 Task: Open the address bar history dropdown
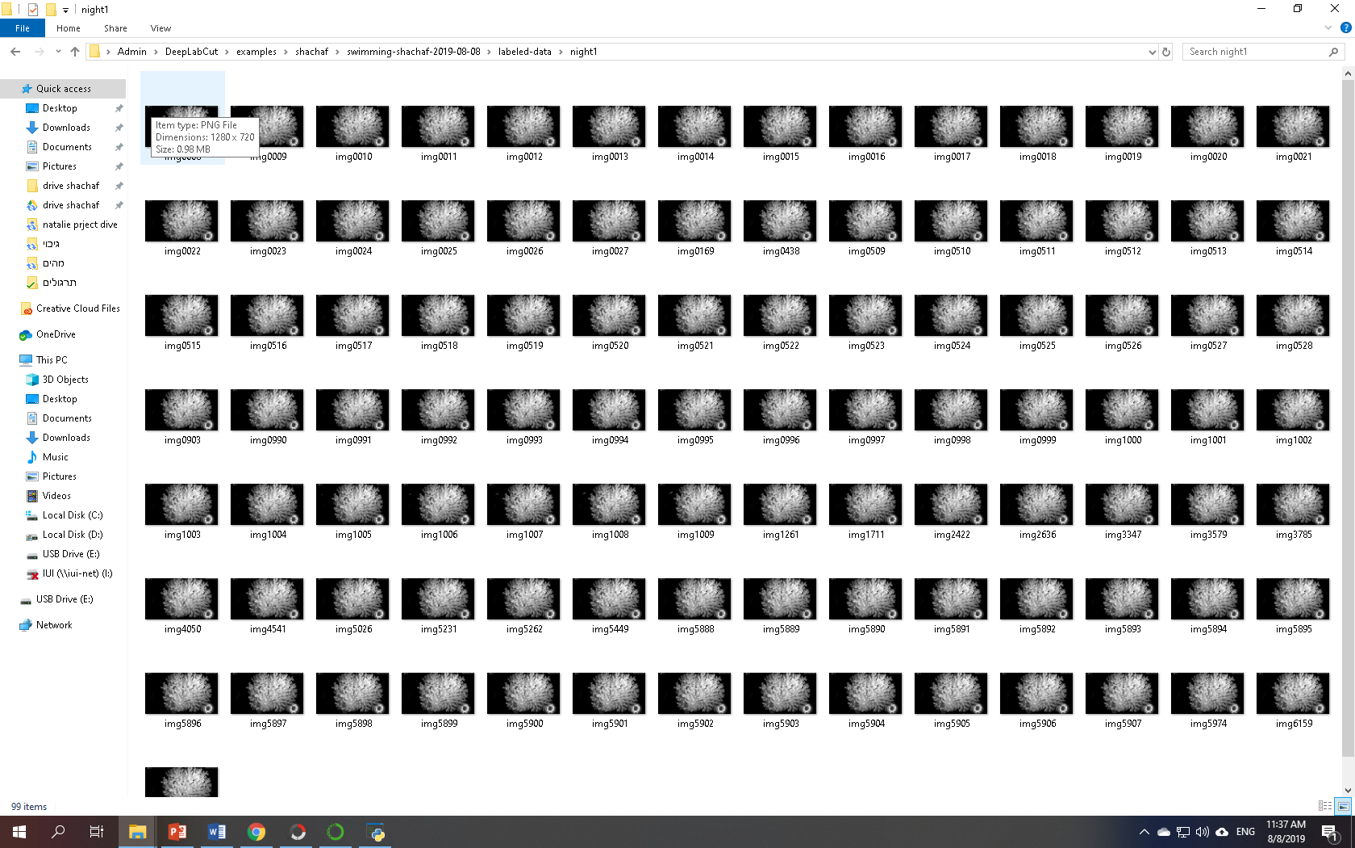pos(1152,51)
